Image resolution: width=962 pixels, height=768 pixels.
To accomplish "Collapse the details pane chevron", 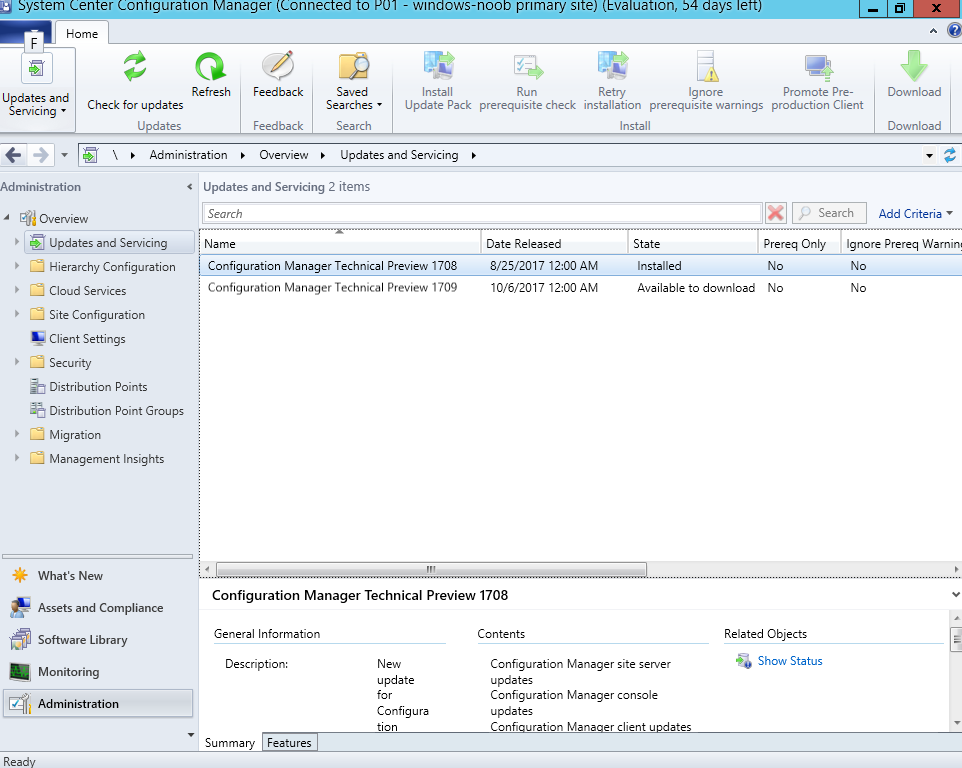I will pos(955,594).
